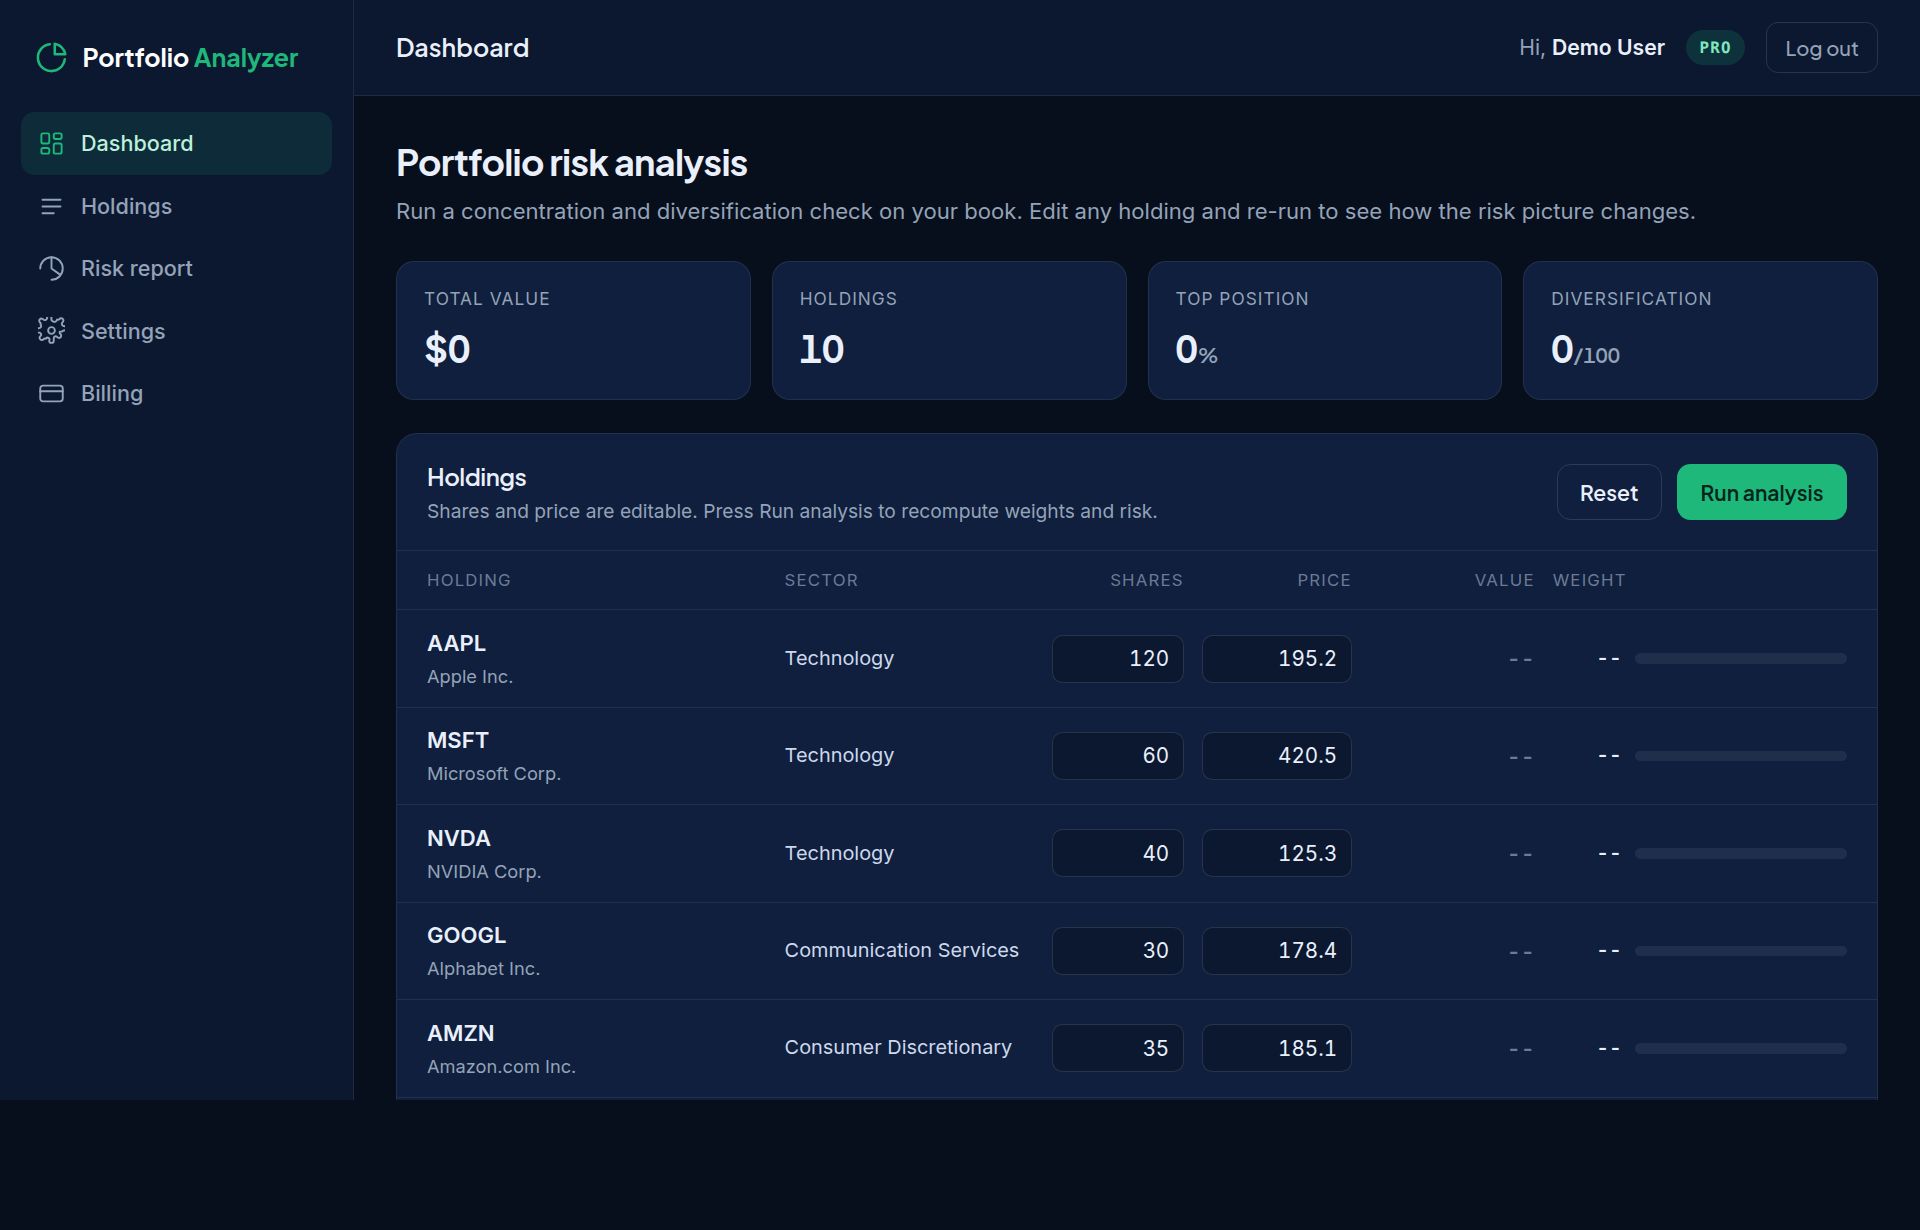Image resolution: width=1920 pixels, height=1230 pixels.
Task: Click the Microsoft Corp. company name
Action: (x=494, y=774)
